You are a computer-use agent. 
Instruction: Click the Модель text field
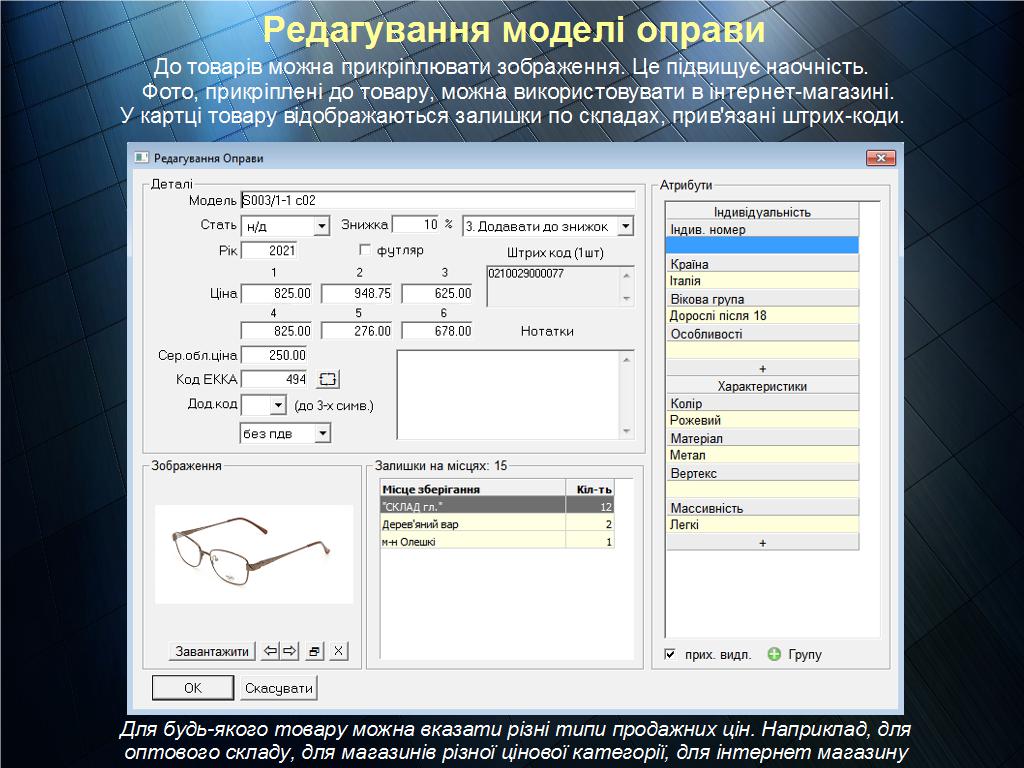click(x=437, y=200)
